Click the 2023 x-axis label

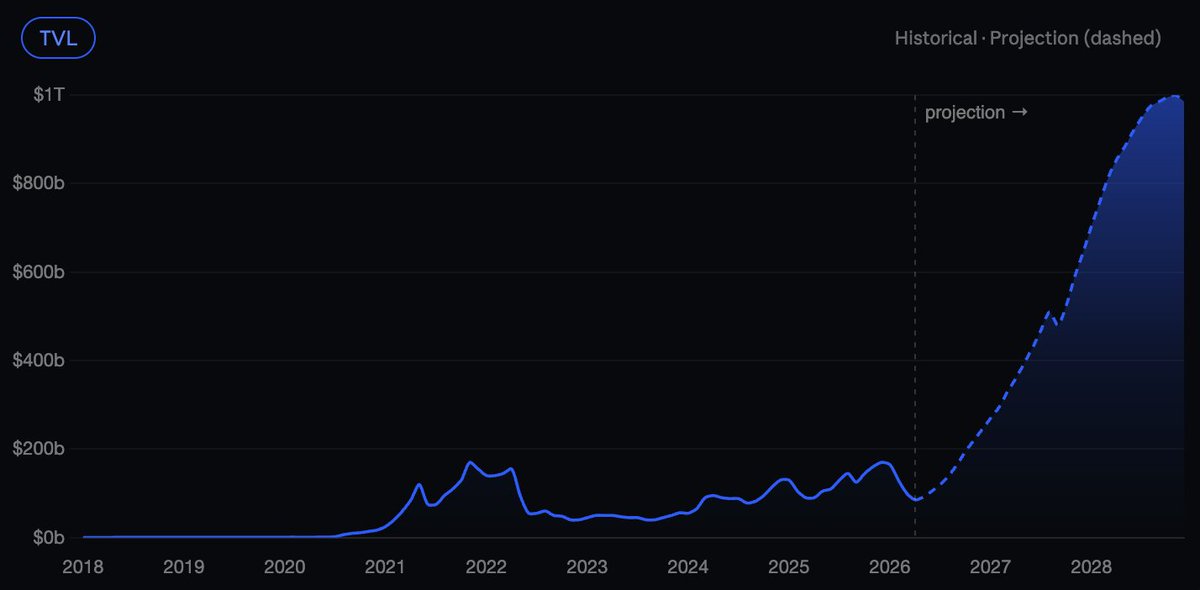[587, 567]
